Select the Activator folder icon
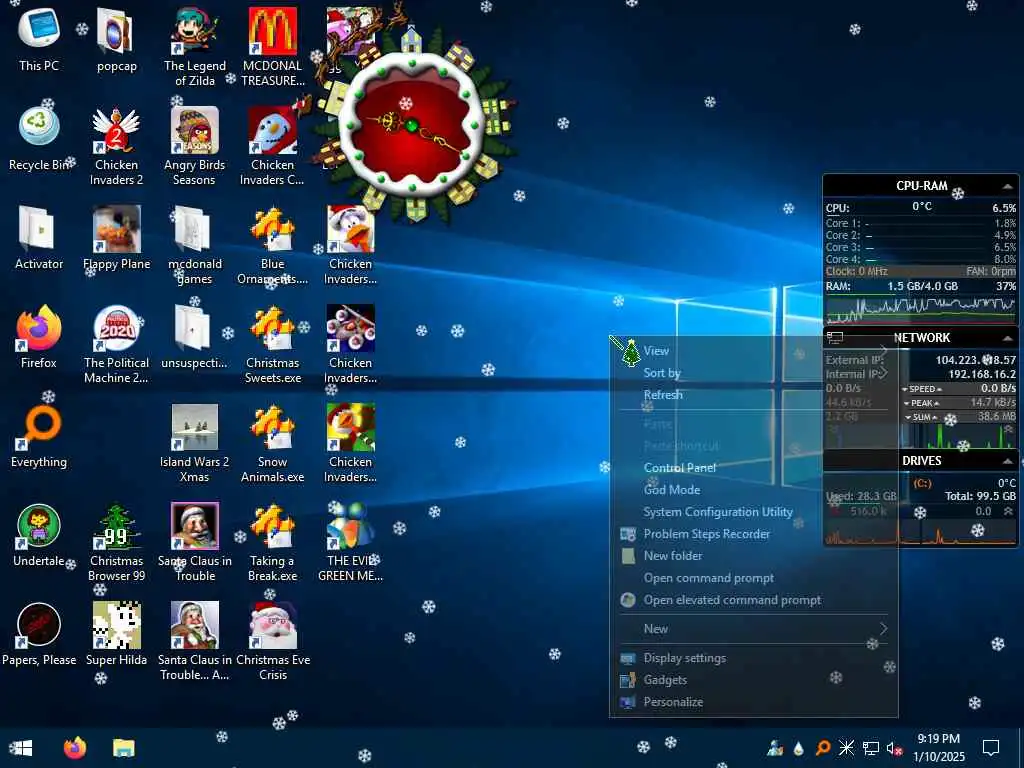This screenshot has width=1024, height=768. [39, 238]
